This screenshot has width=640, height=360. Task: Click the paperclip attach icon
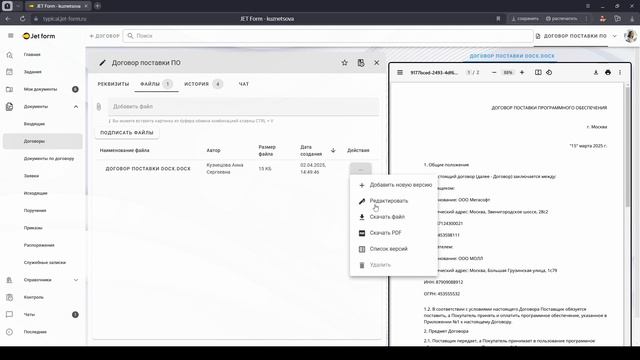pos(99,107)
